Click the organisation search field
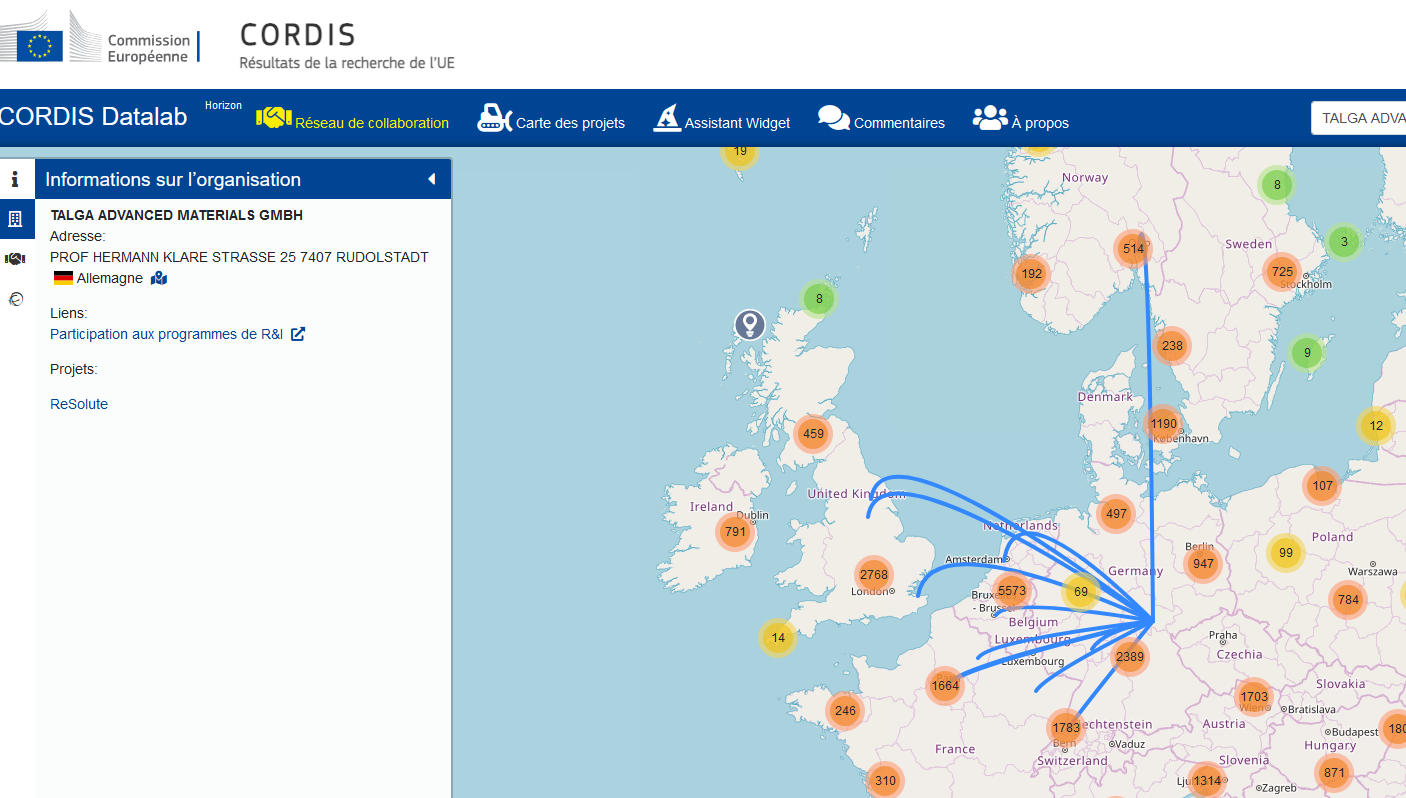The width and height of the screenshot is (1406, 798). [x=1360, y=118]
